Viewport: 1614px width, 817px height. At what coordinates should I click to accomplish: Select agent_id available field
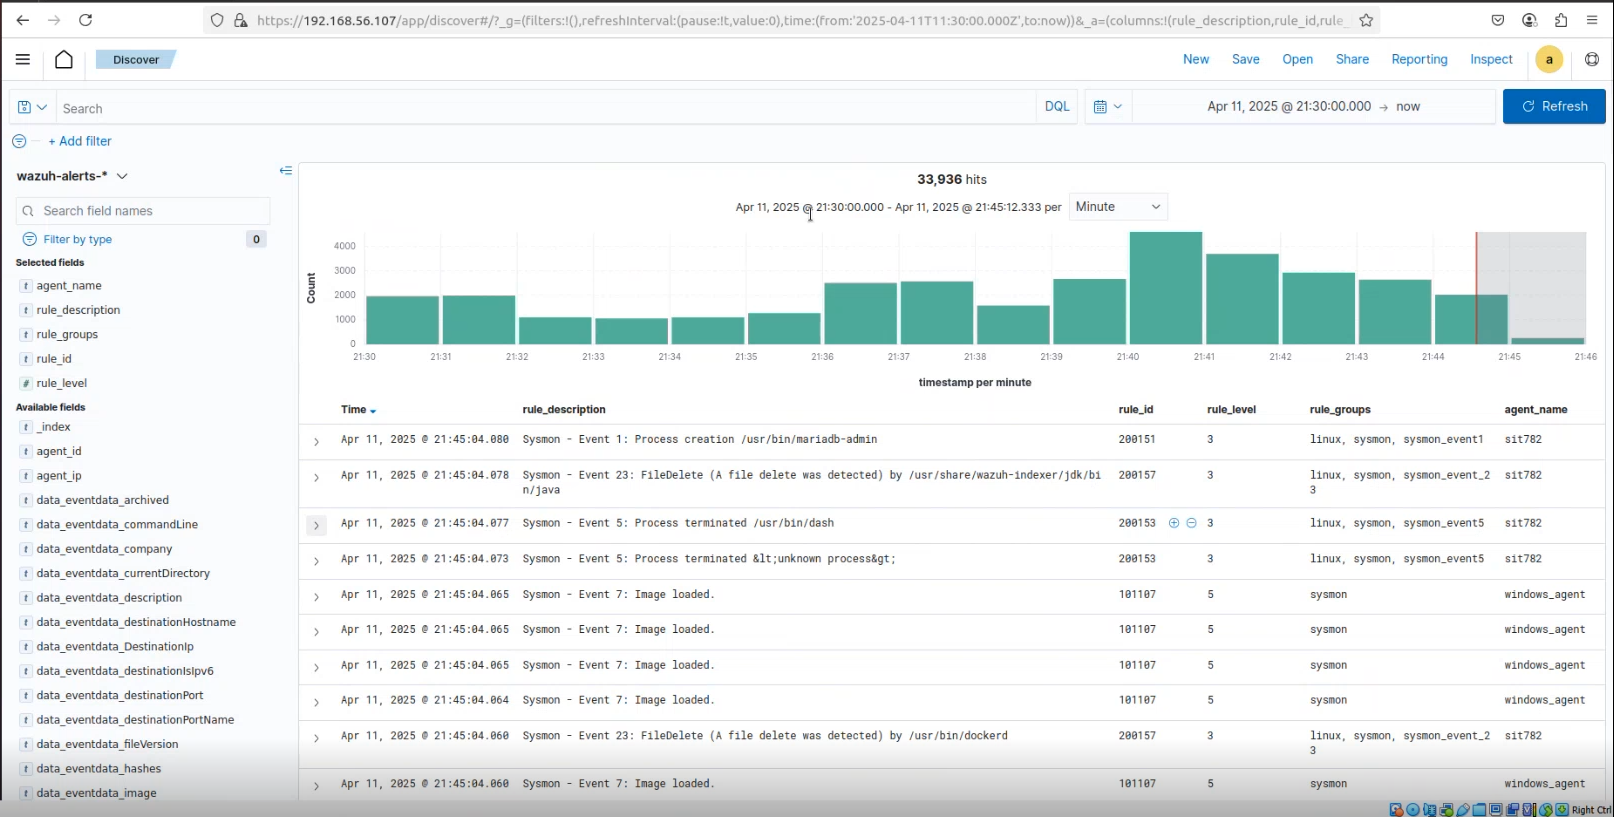pos(59,451)
